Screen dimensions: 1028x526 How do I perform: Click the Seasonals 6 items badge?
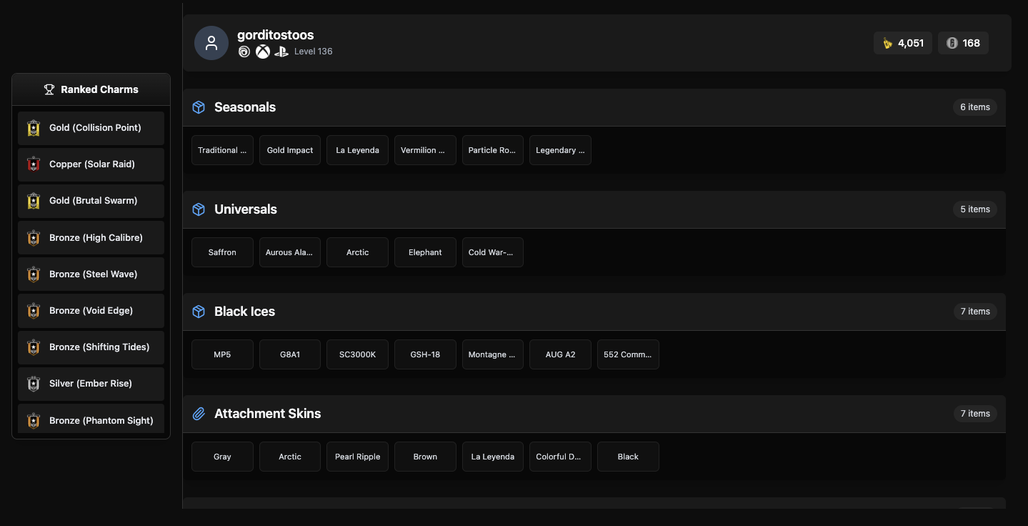975,107
